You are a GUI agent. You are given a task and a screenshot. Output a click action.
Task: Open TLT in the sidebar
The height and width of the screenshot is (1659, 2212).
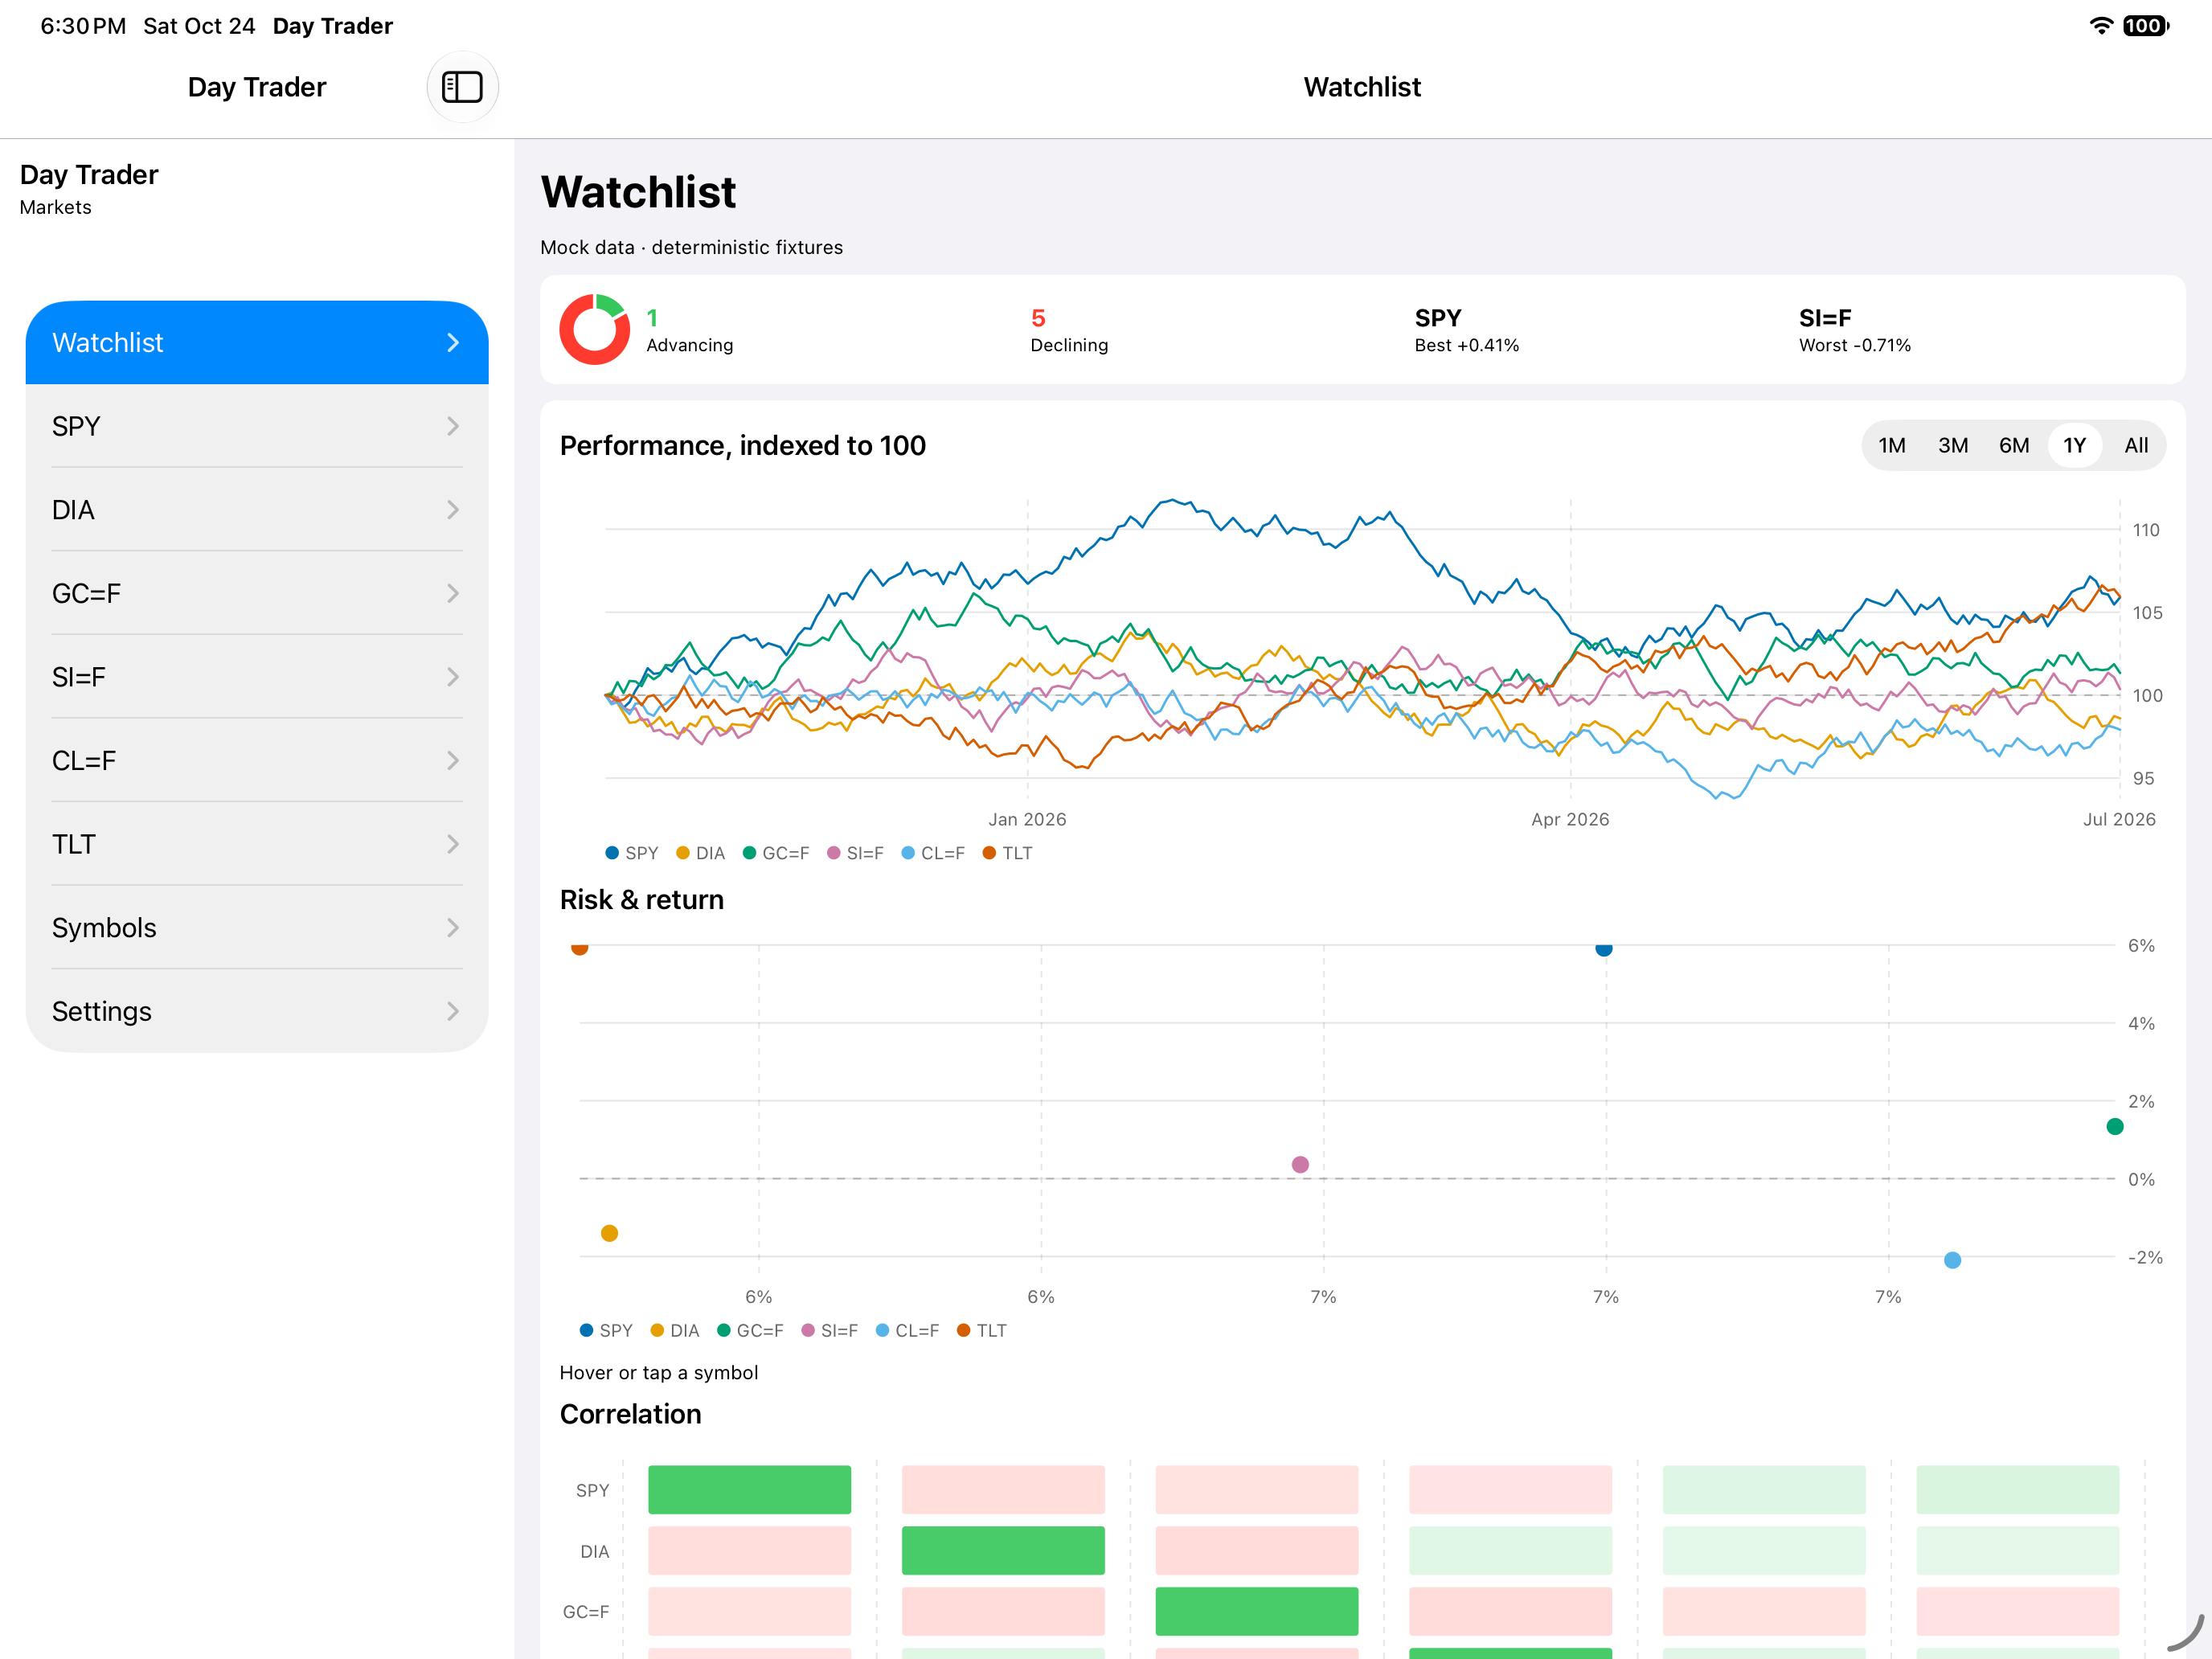coord(257,844)
